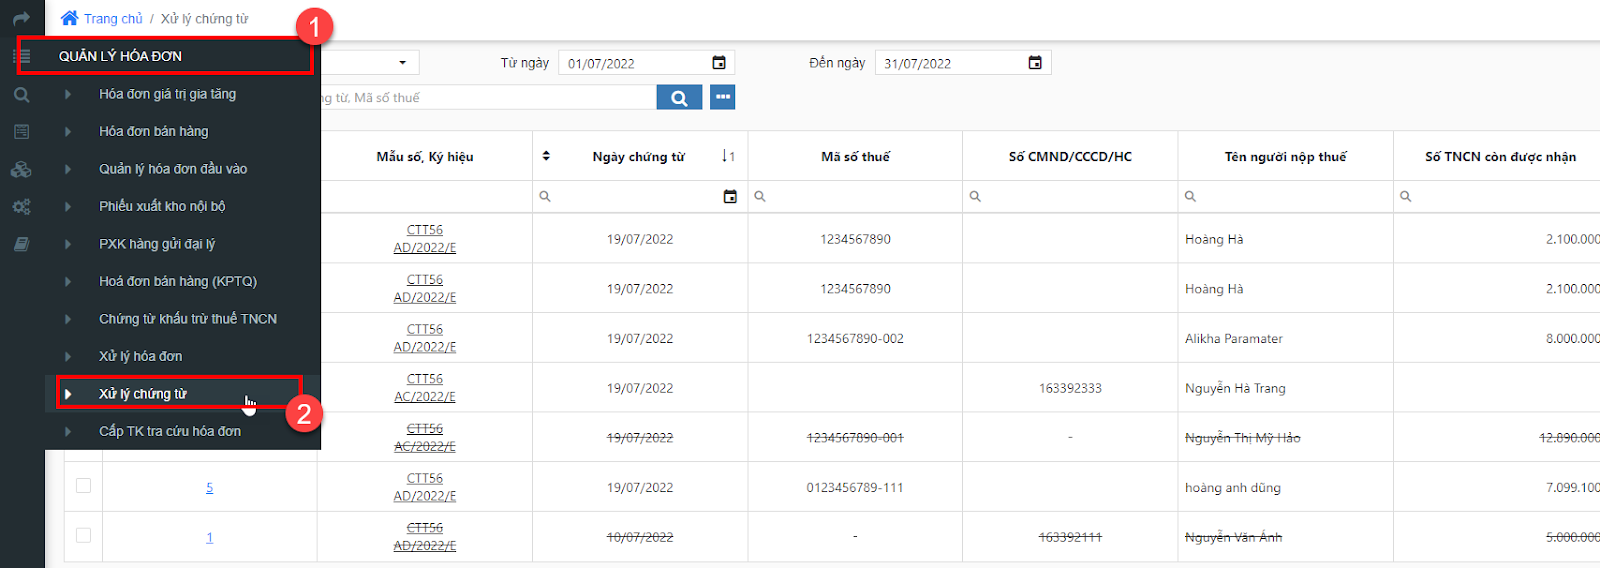
Task: Click Xử lý chứng từ breadcrumb text
Action: pos(204,18)
